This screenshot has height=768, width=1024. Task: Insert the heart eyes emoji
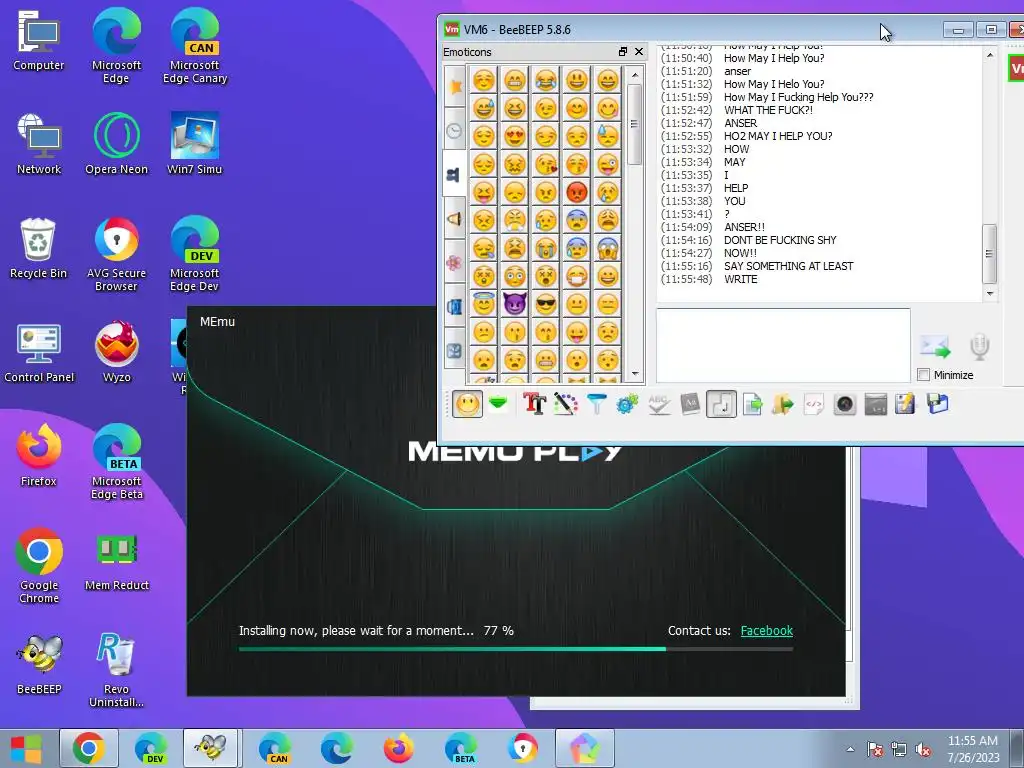coord(515,136)
